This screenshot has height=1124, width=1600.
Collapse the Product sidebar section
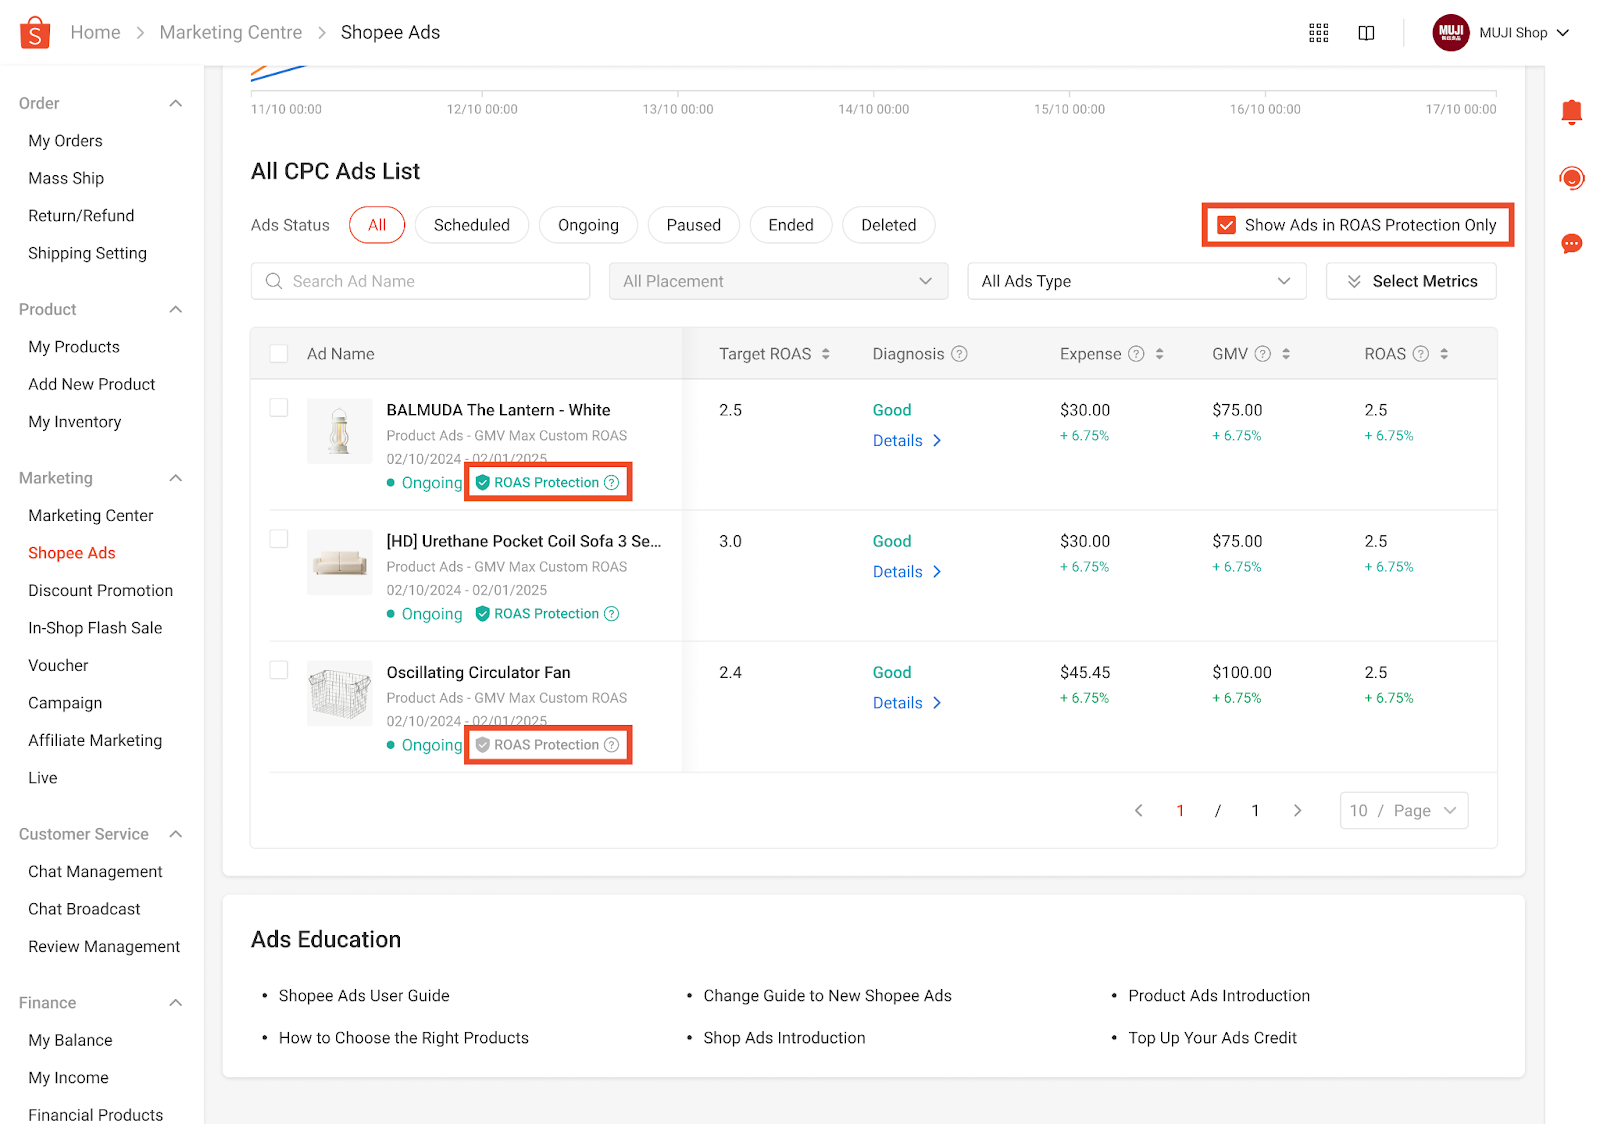click(176, 310)
